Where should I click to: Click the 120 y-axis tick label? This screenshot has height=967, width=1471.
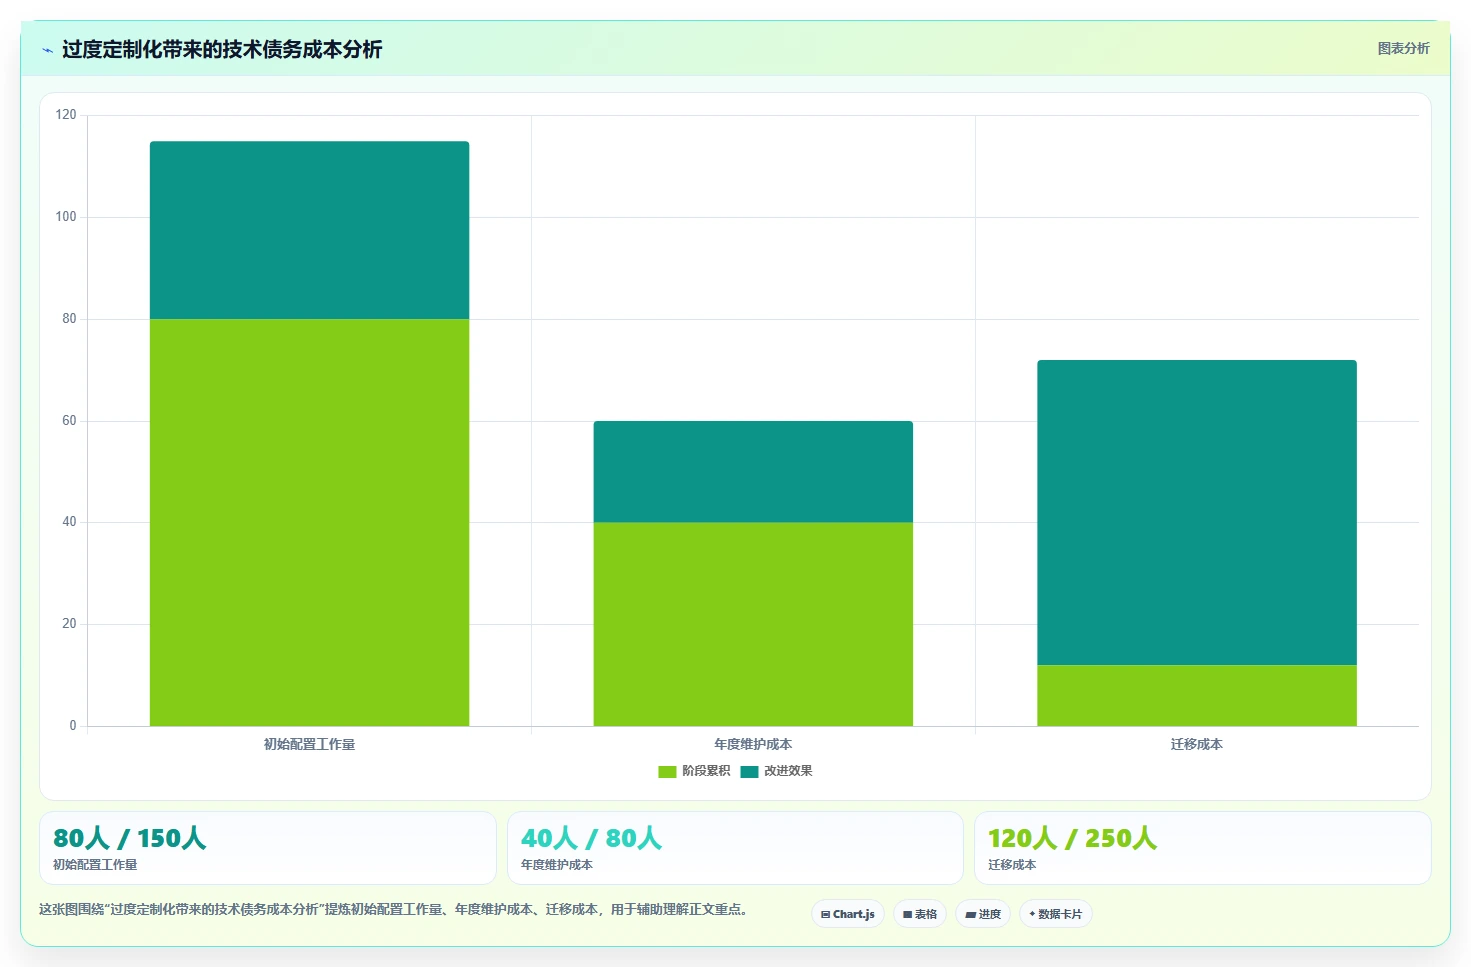tap(66, 115)
